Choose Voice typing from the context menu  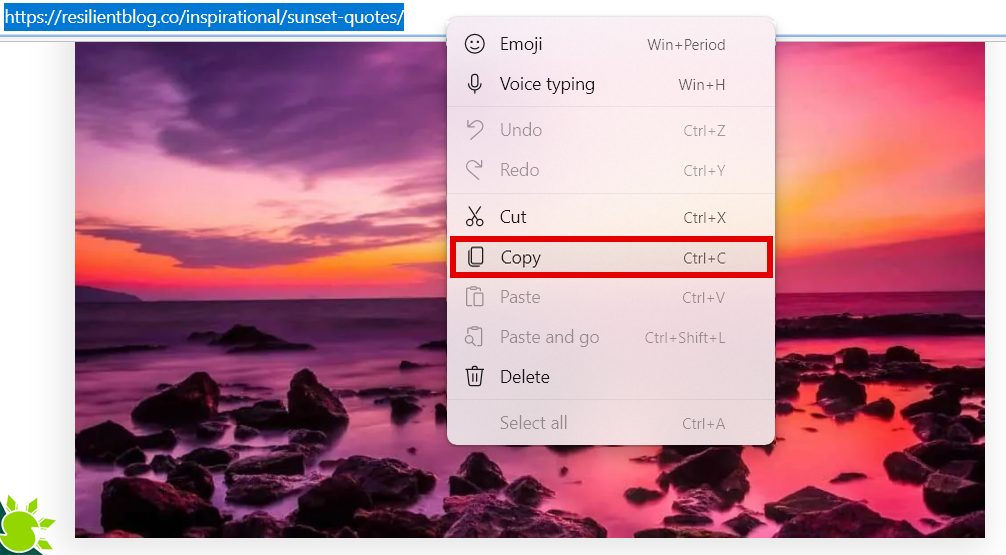click(x=611, y=84)
